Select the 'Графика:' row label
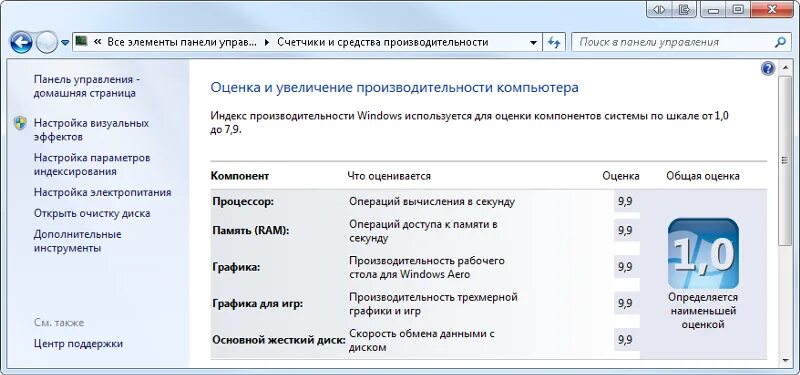800x375 pixels. 236,267
